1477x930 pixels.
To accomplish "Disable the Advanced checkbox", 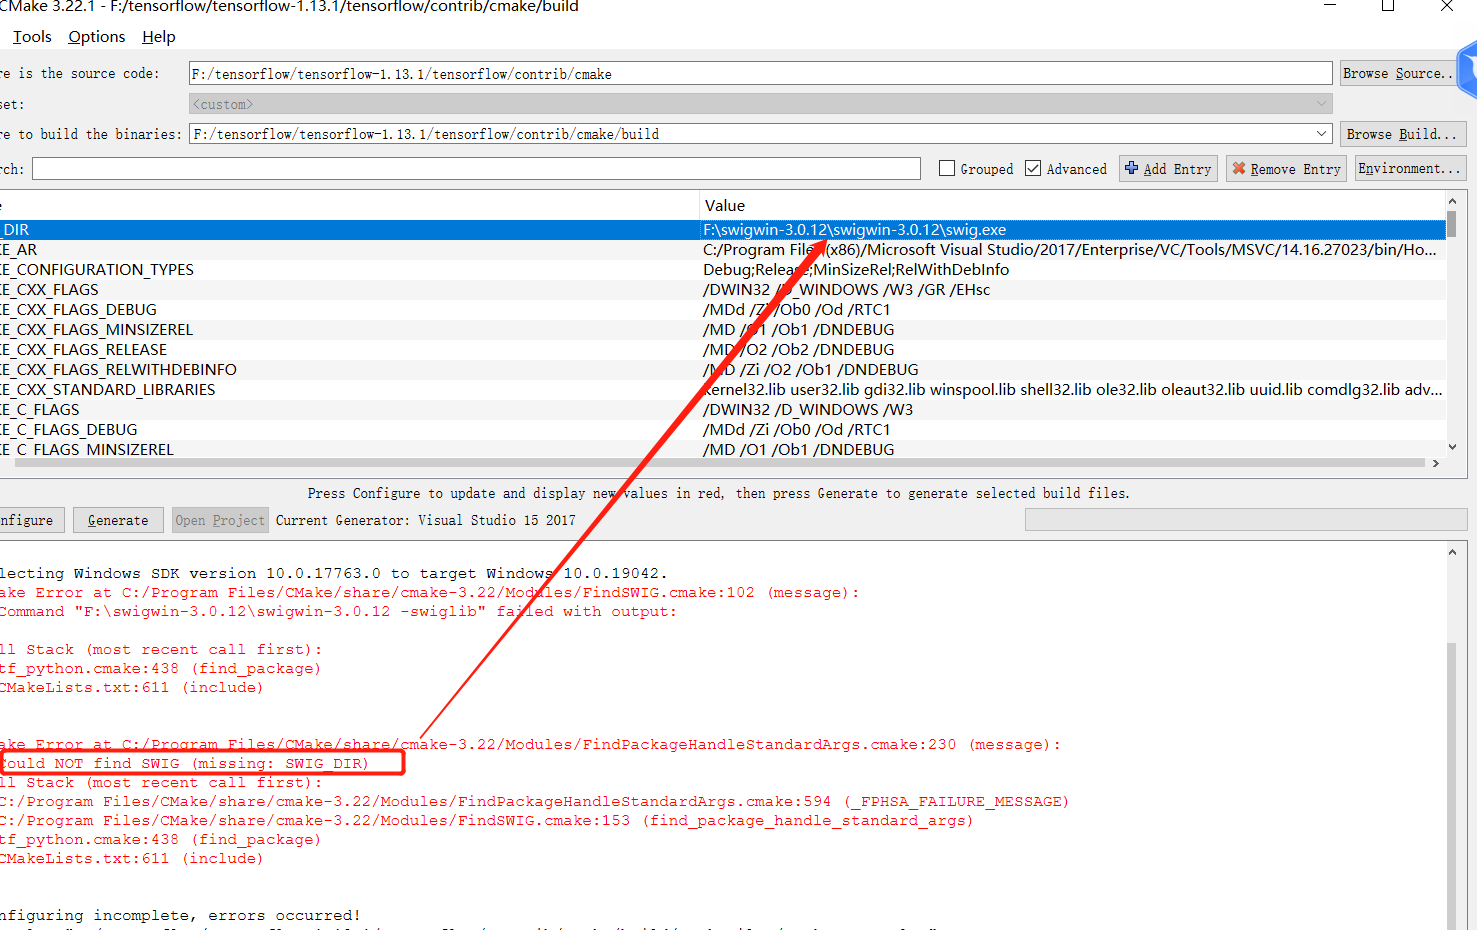I will click(x=1033, y=168).
